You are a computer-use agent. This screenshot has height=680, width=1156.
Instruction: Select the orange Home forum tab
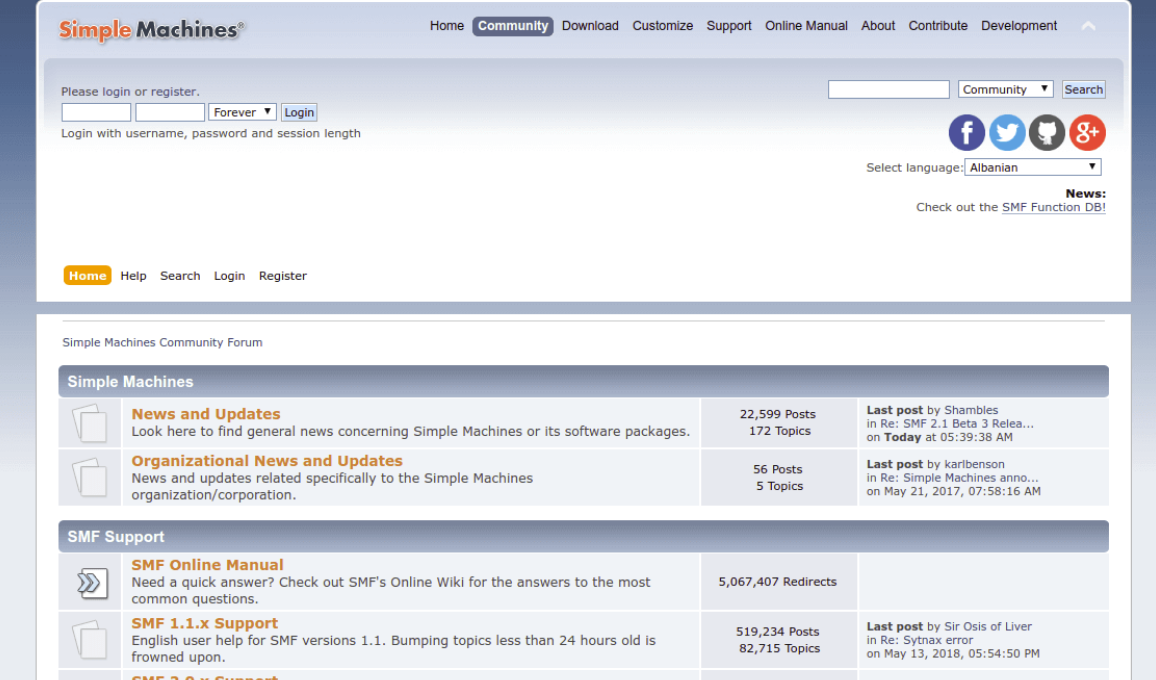[x=88, y=276]
